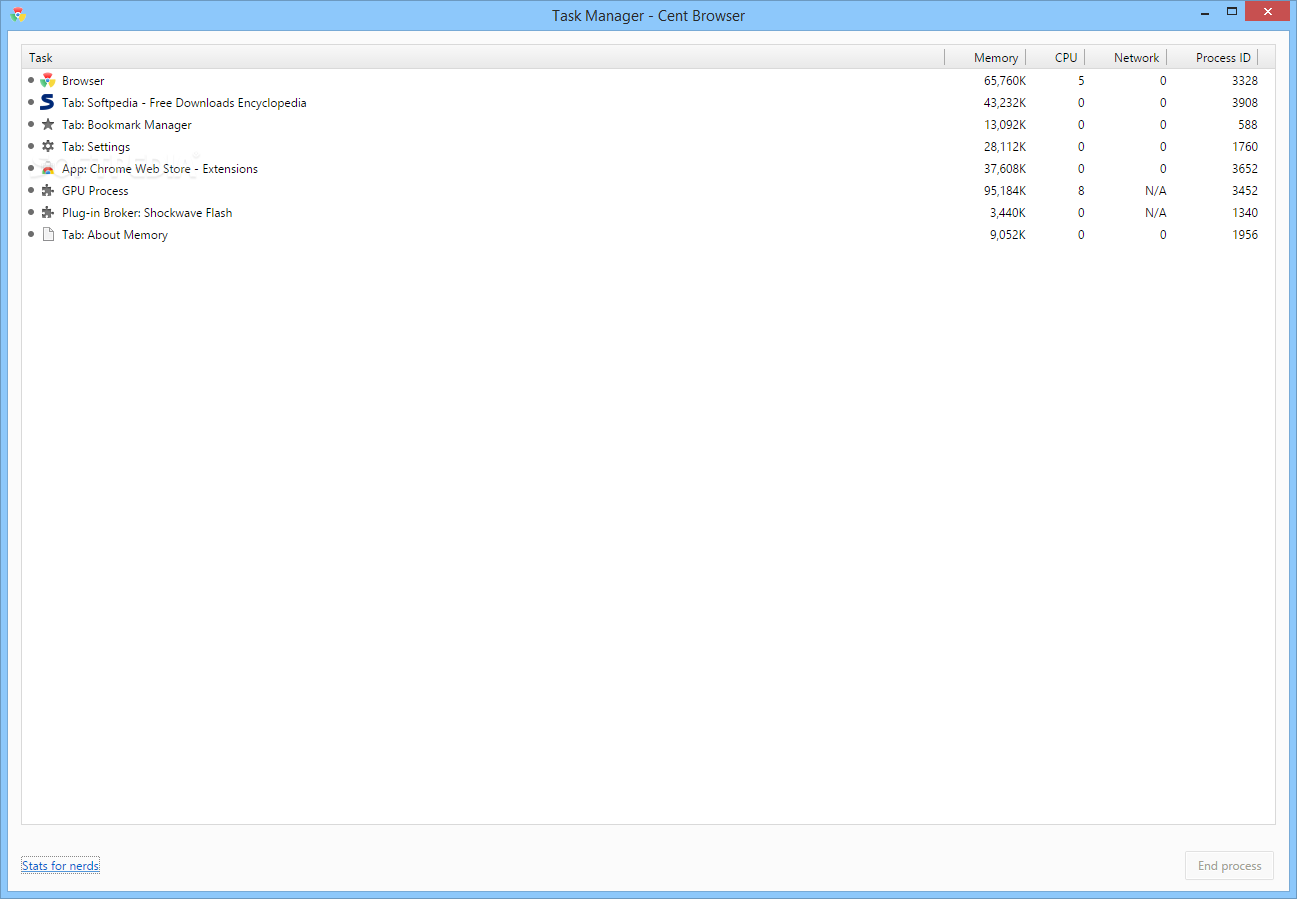1297x899 pixels.
Task: Click process ID 3452
Action: (x=1245, y=191)
